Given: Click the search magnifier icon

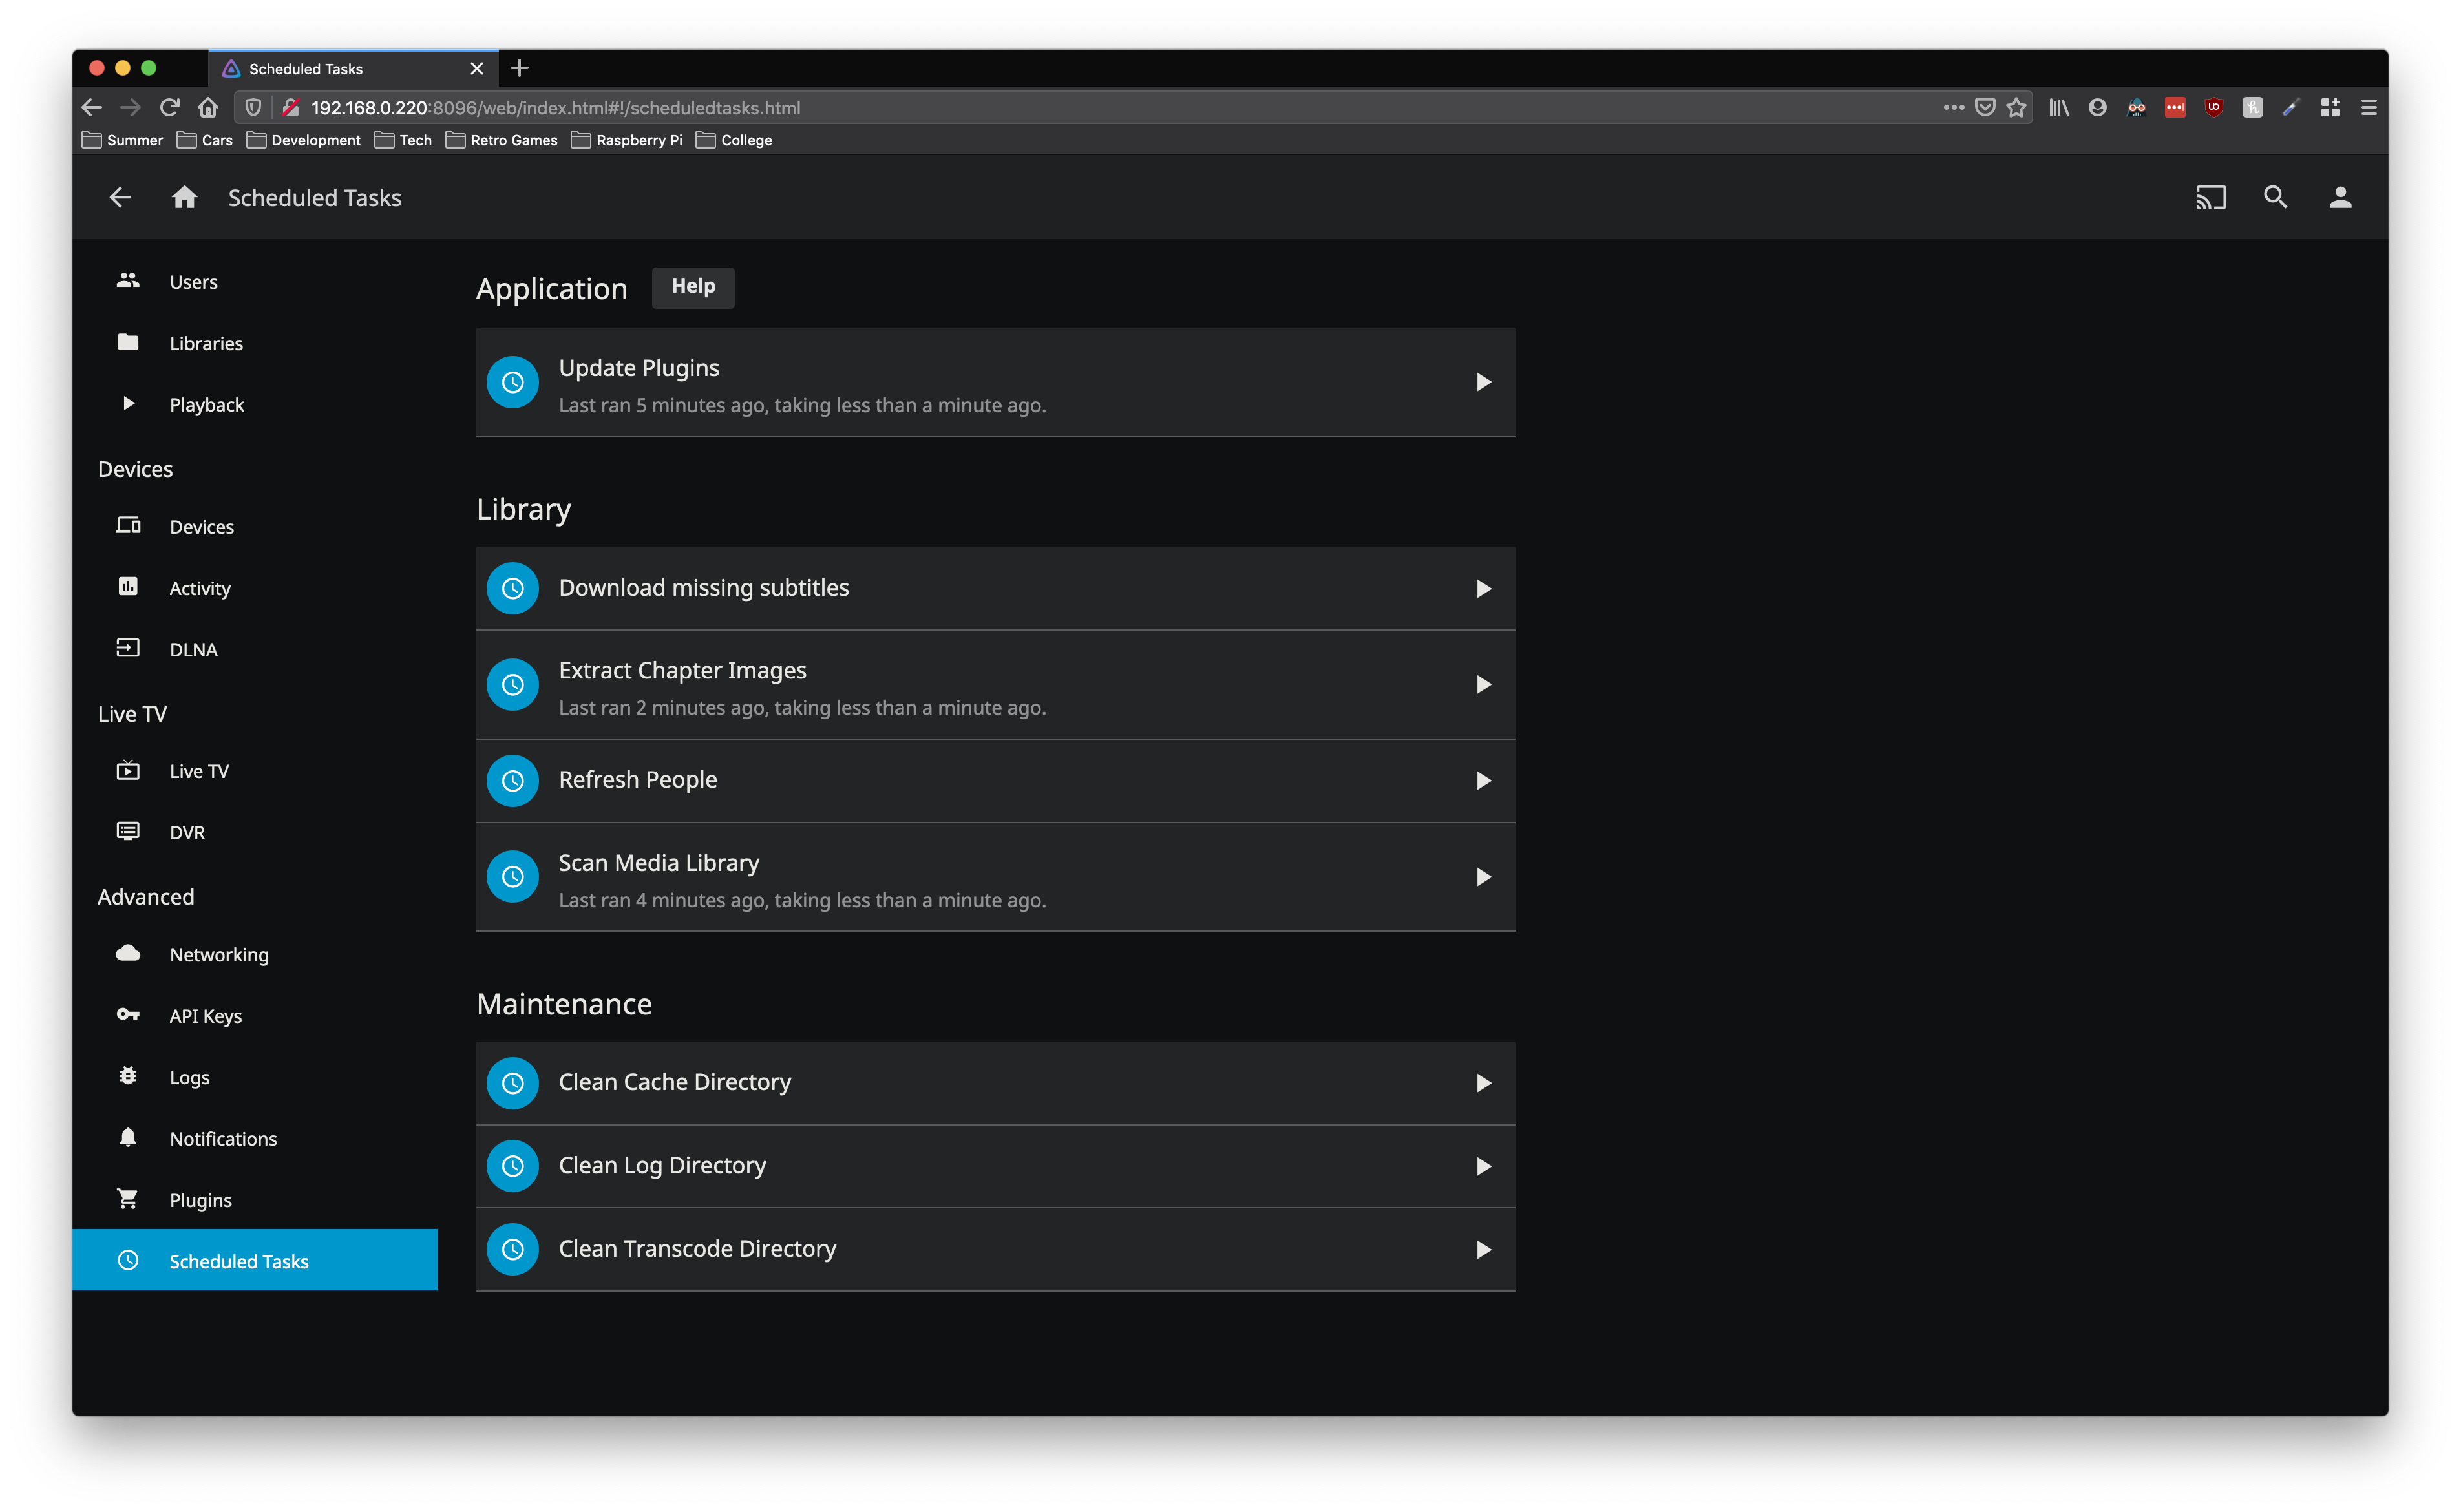Looking at the screenshot, I should [2275, 197].
